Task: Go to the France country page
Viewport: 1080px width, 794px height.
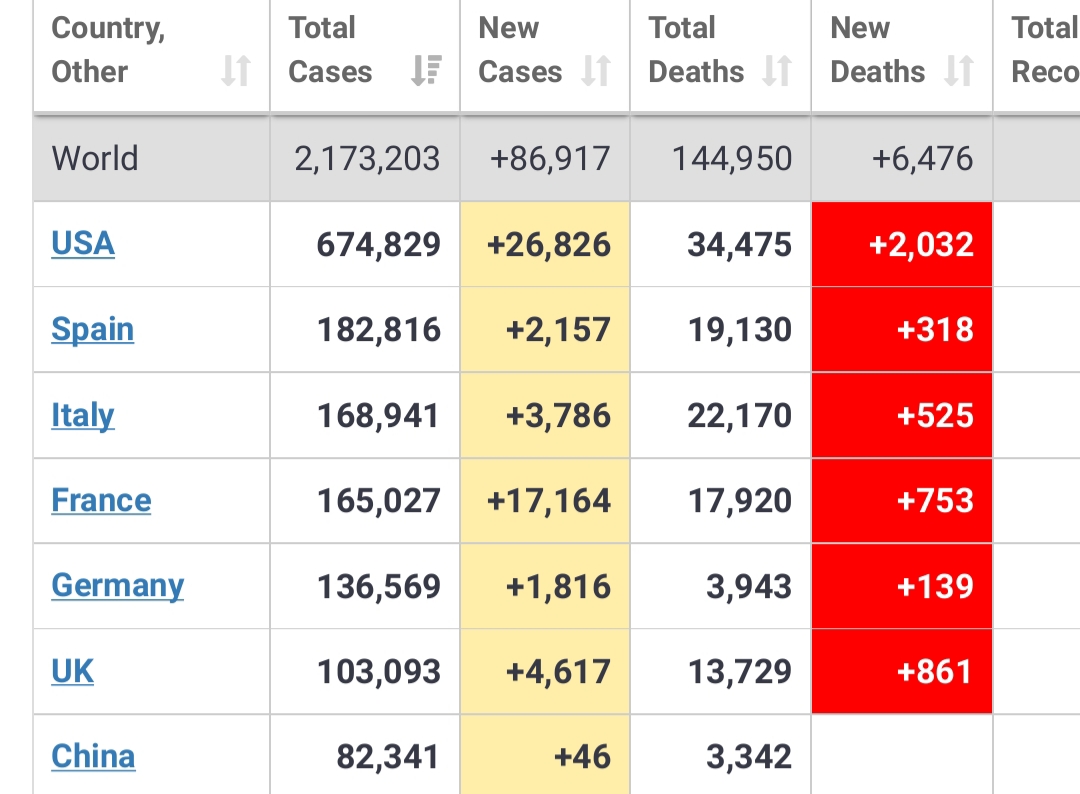Action: click(x=101, y=501)
